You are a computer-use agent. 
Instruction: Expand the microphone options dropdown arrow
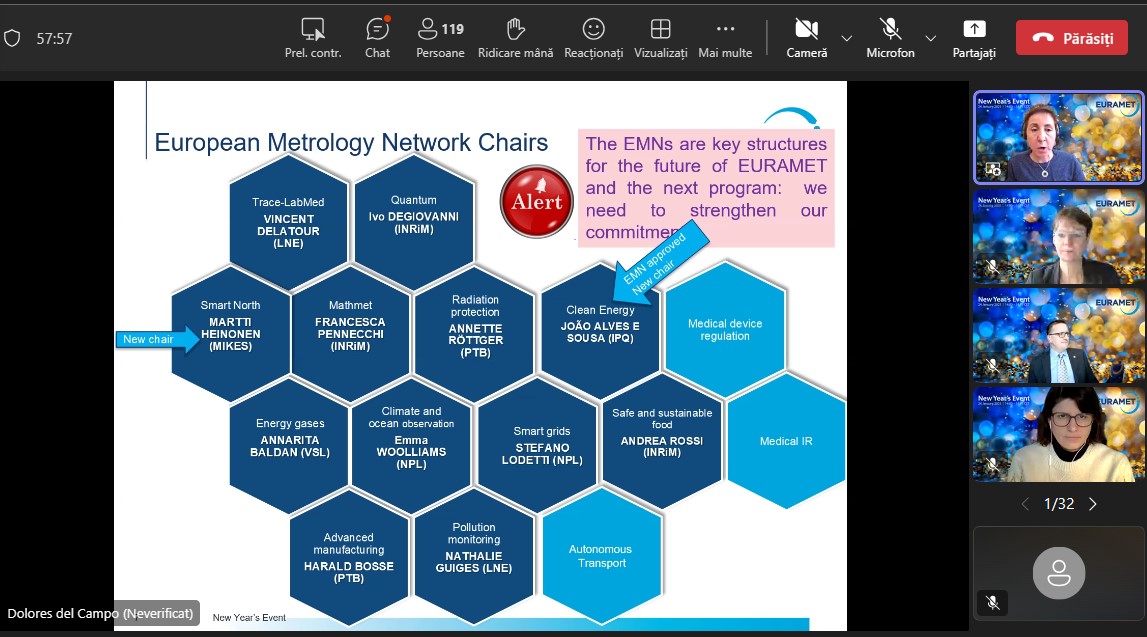pyautogui.click(x=931, y=38)
